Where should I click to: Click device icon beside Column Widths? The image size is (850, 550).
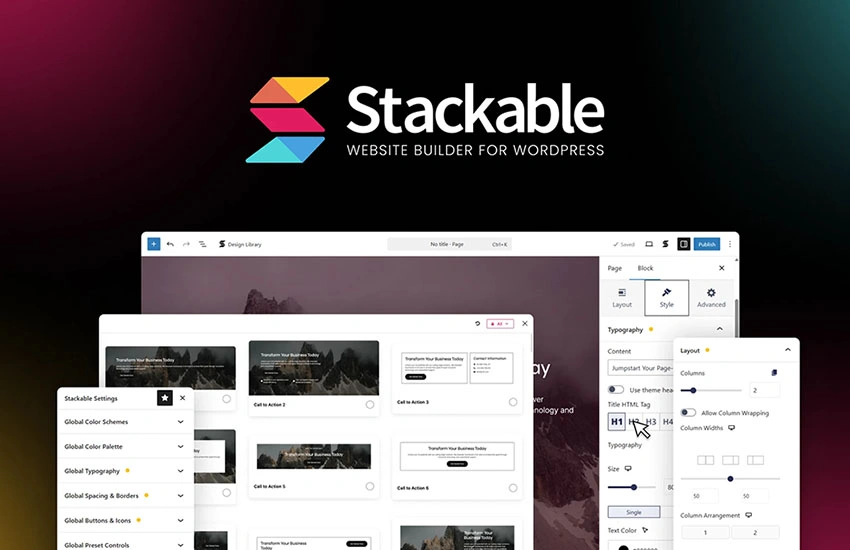click(731, 428)
